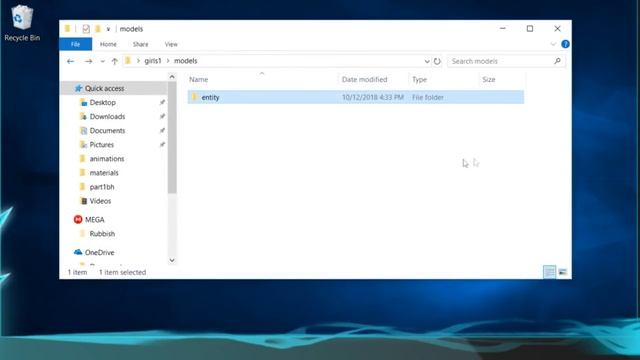Select OneDrive in the navigation pane

pyautogui.click(x=100, y=253)
